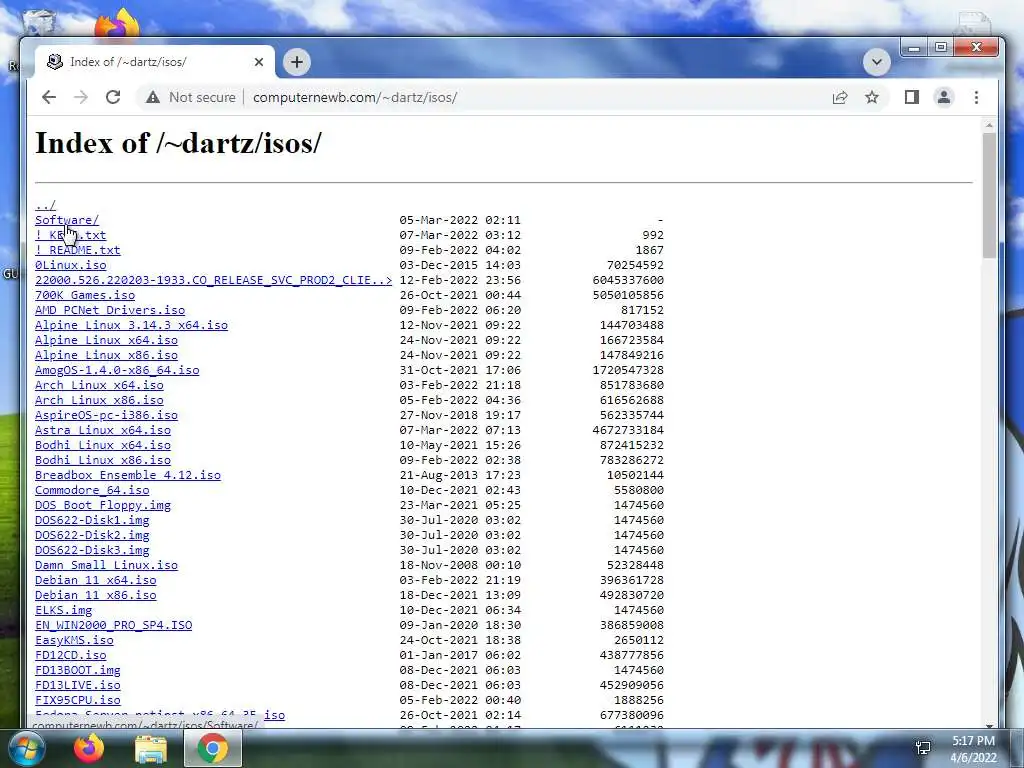Screen dimensions: 1024x768
Task: Open the Chrome profile menu
Action: point(944,97)
